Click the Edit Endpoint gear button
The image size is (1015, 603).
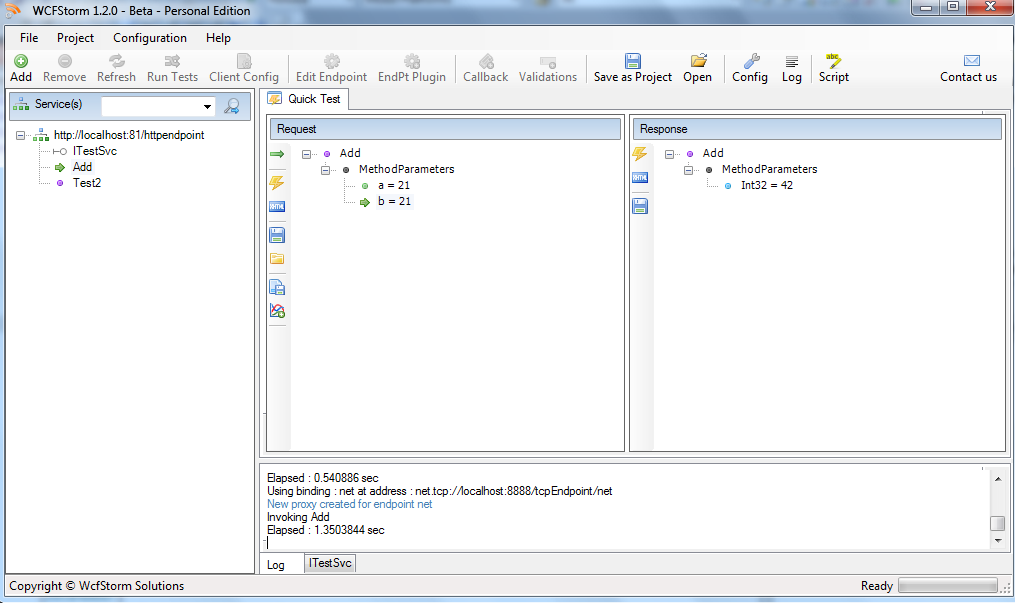click(x=331, y=68)
